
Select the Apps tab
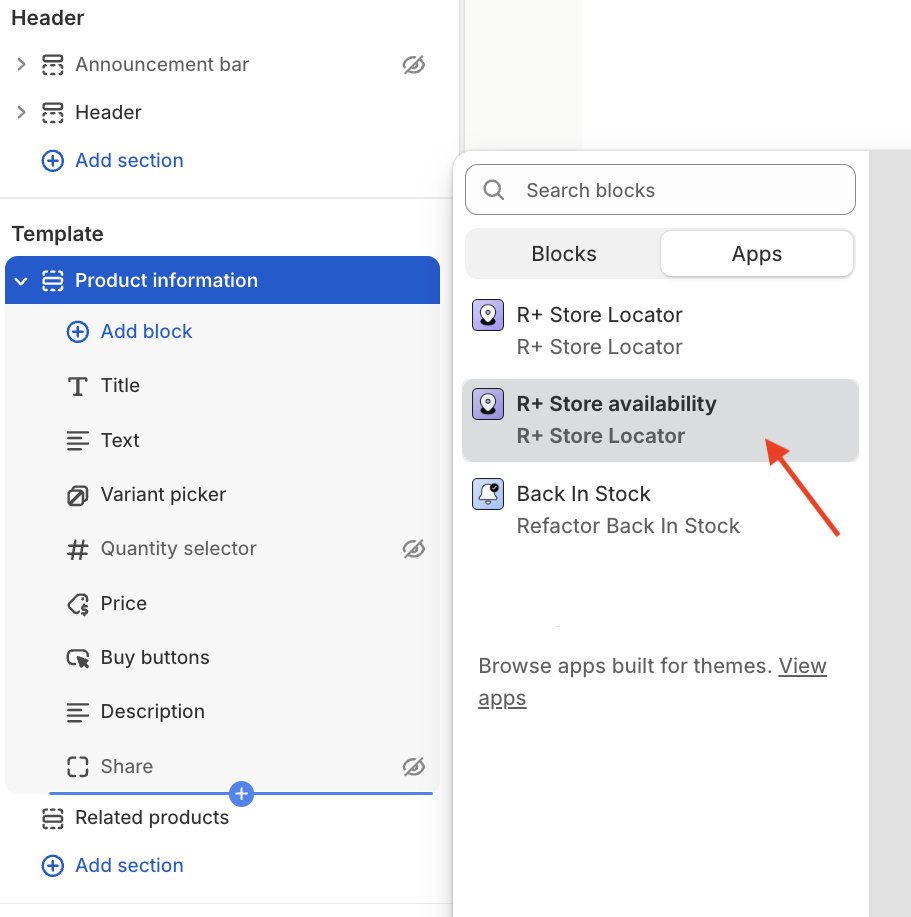[x=757, y=254]
